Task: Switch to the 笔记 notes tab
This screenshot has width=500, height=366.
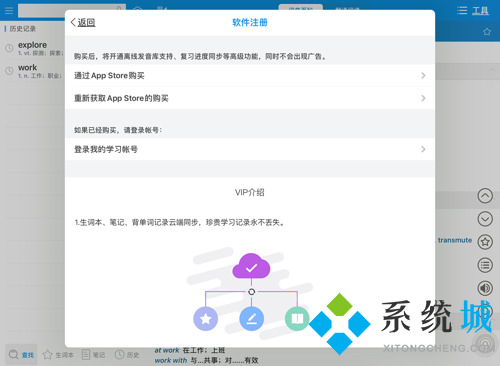Action: coord(94,355)
